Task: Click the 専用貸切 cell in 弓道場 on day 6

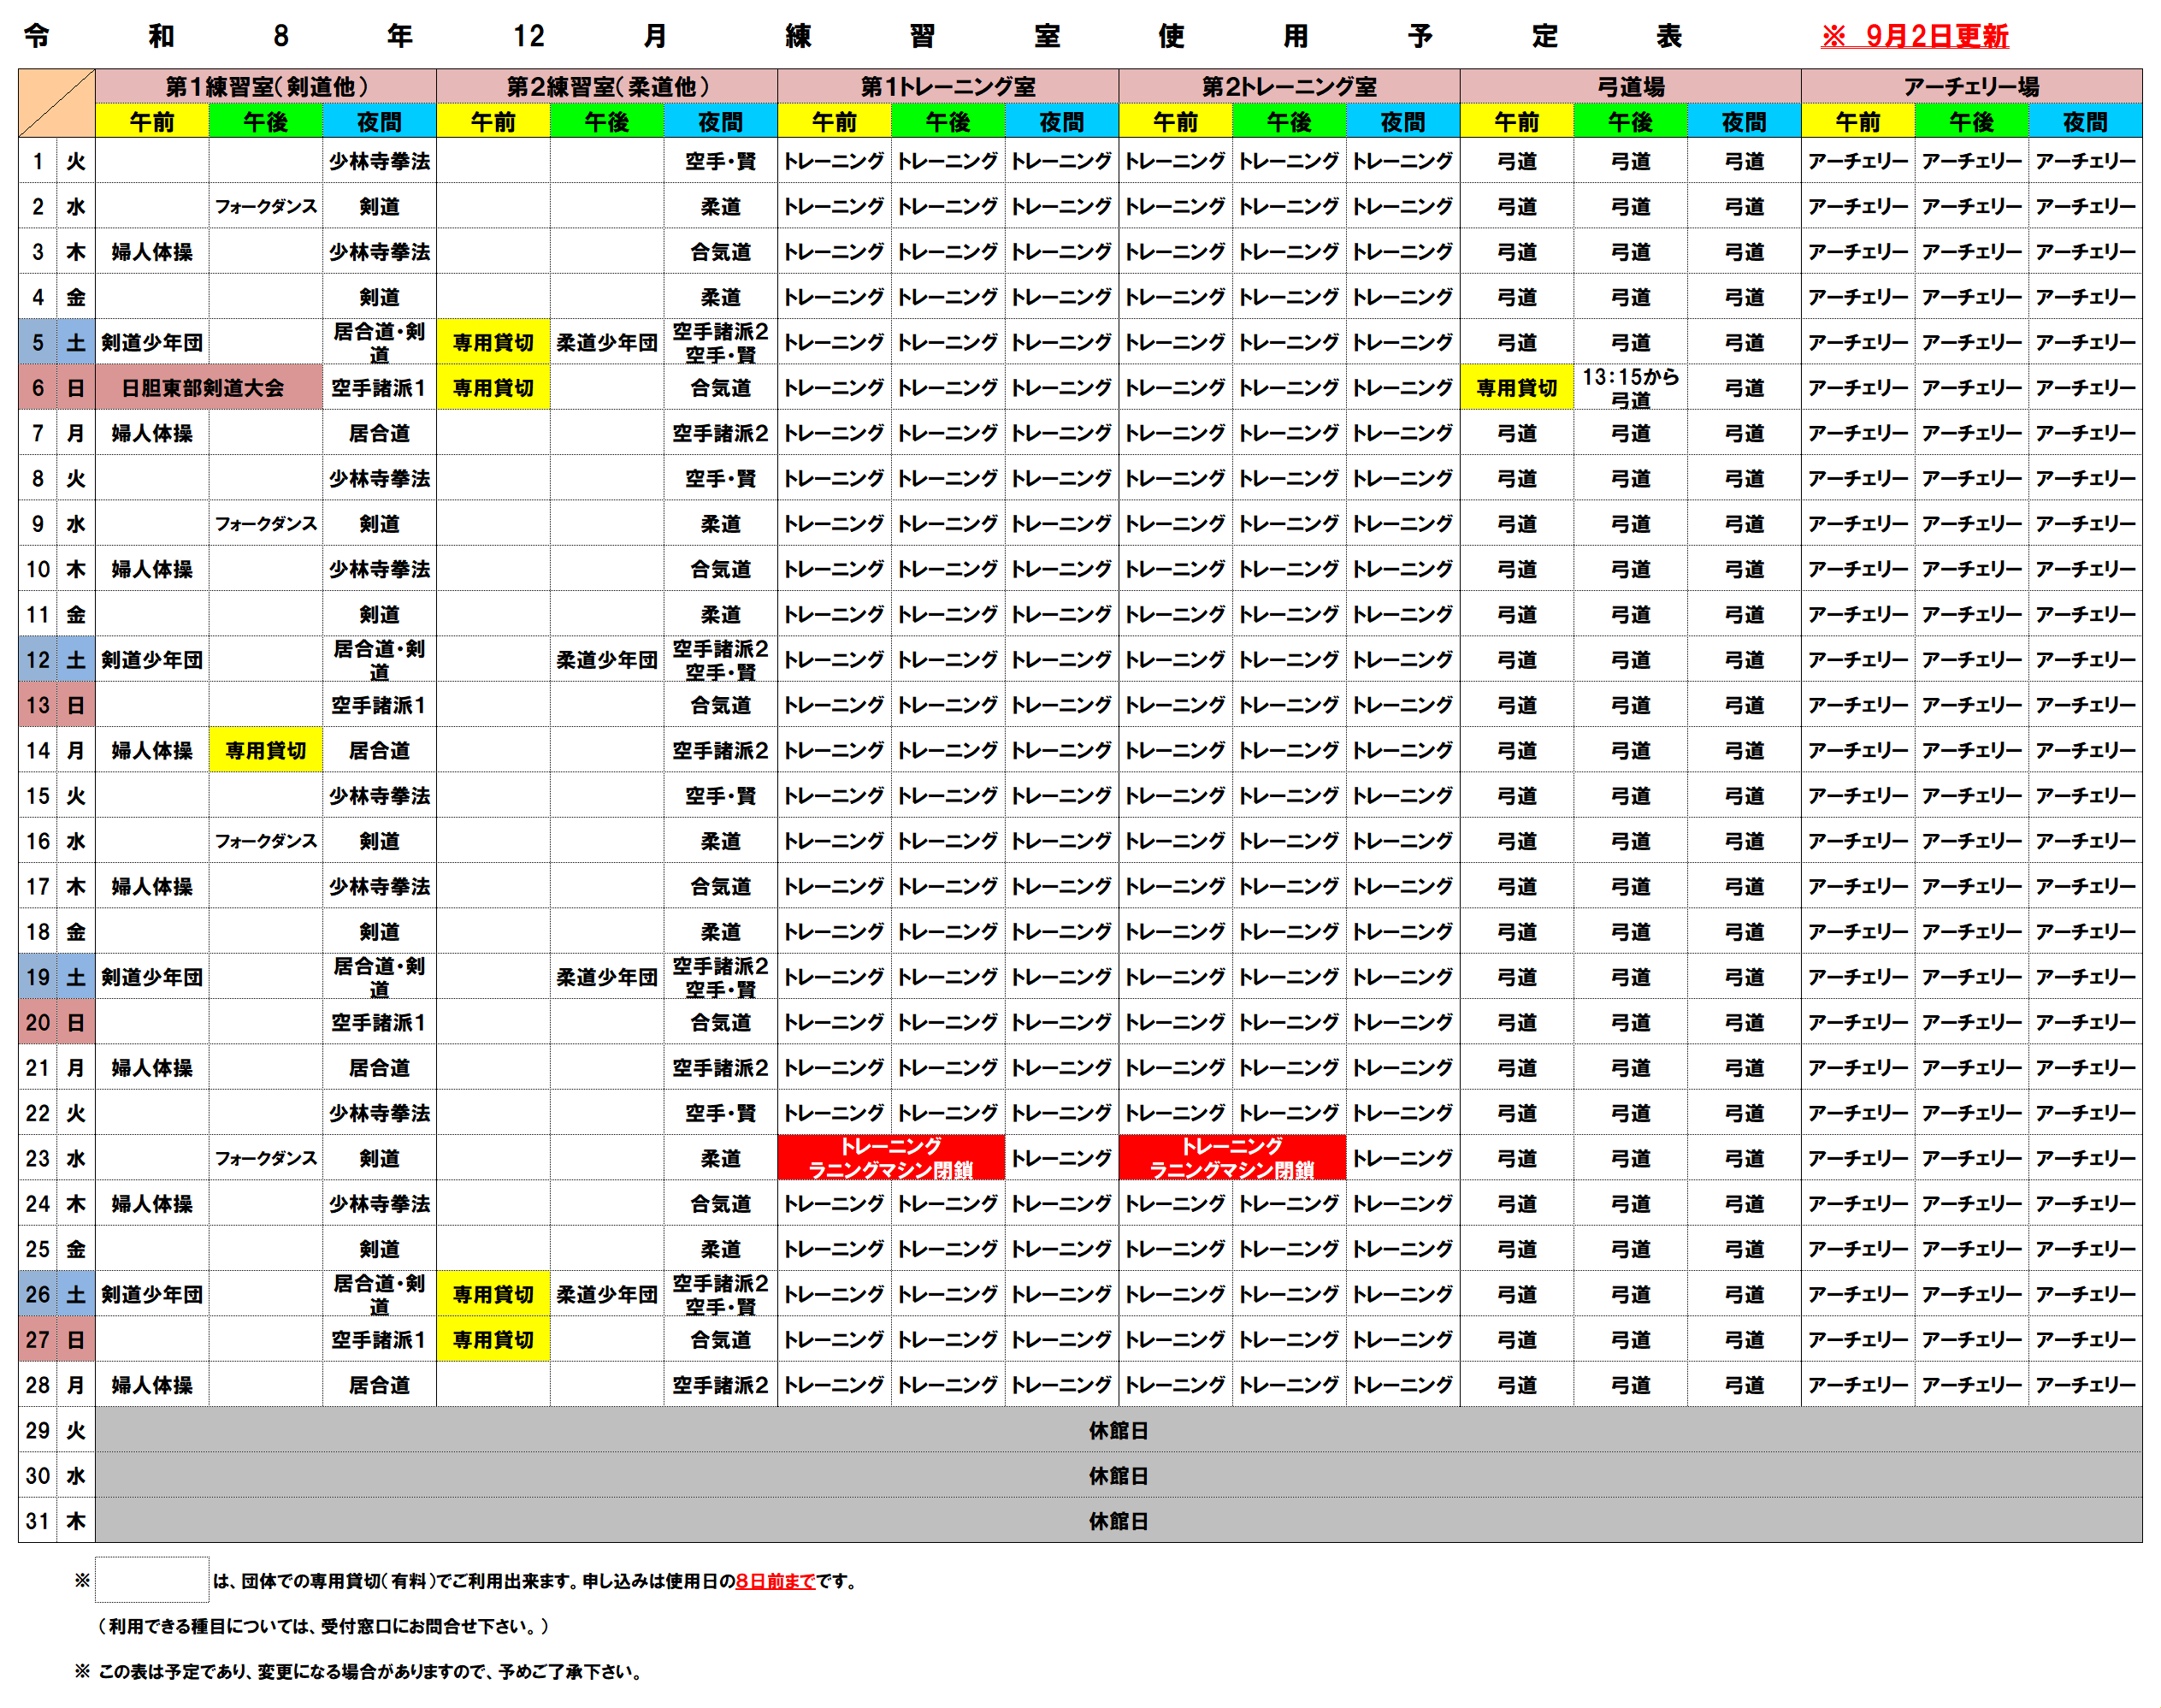Action: (x=1517, y=388)
